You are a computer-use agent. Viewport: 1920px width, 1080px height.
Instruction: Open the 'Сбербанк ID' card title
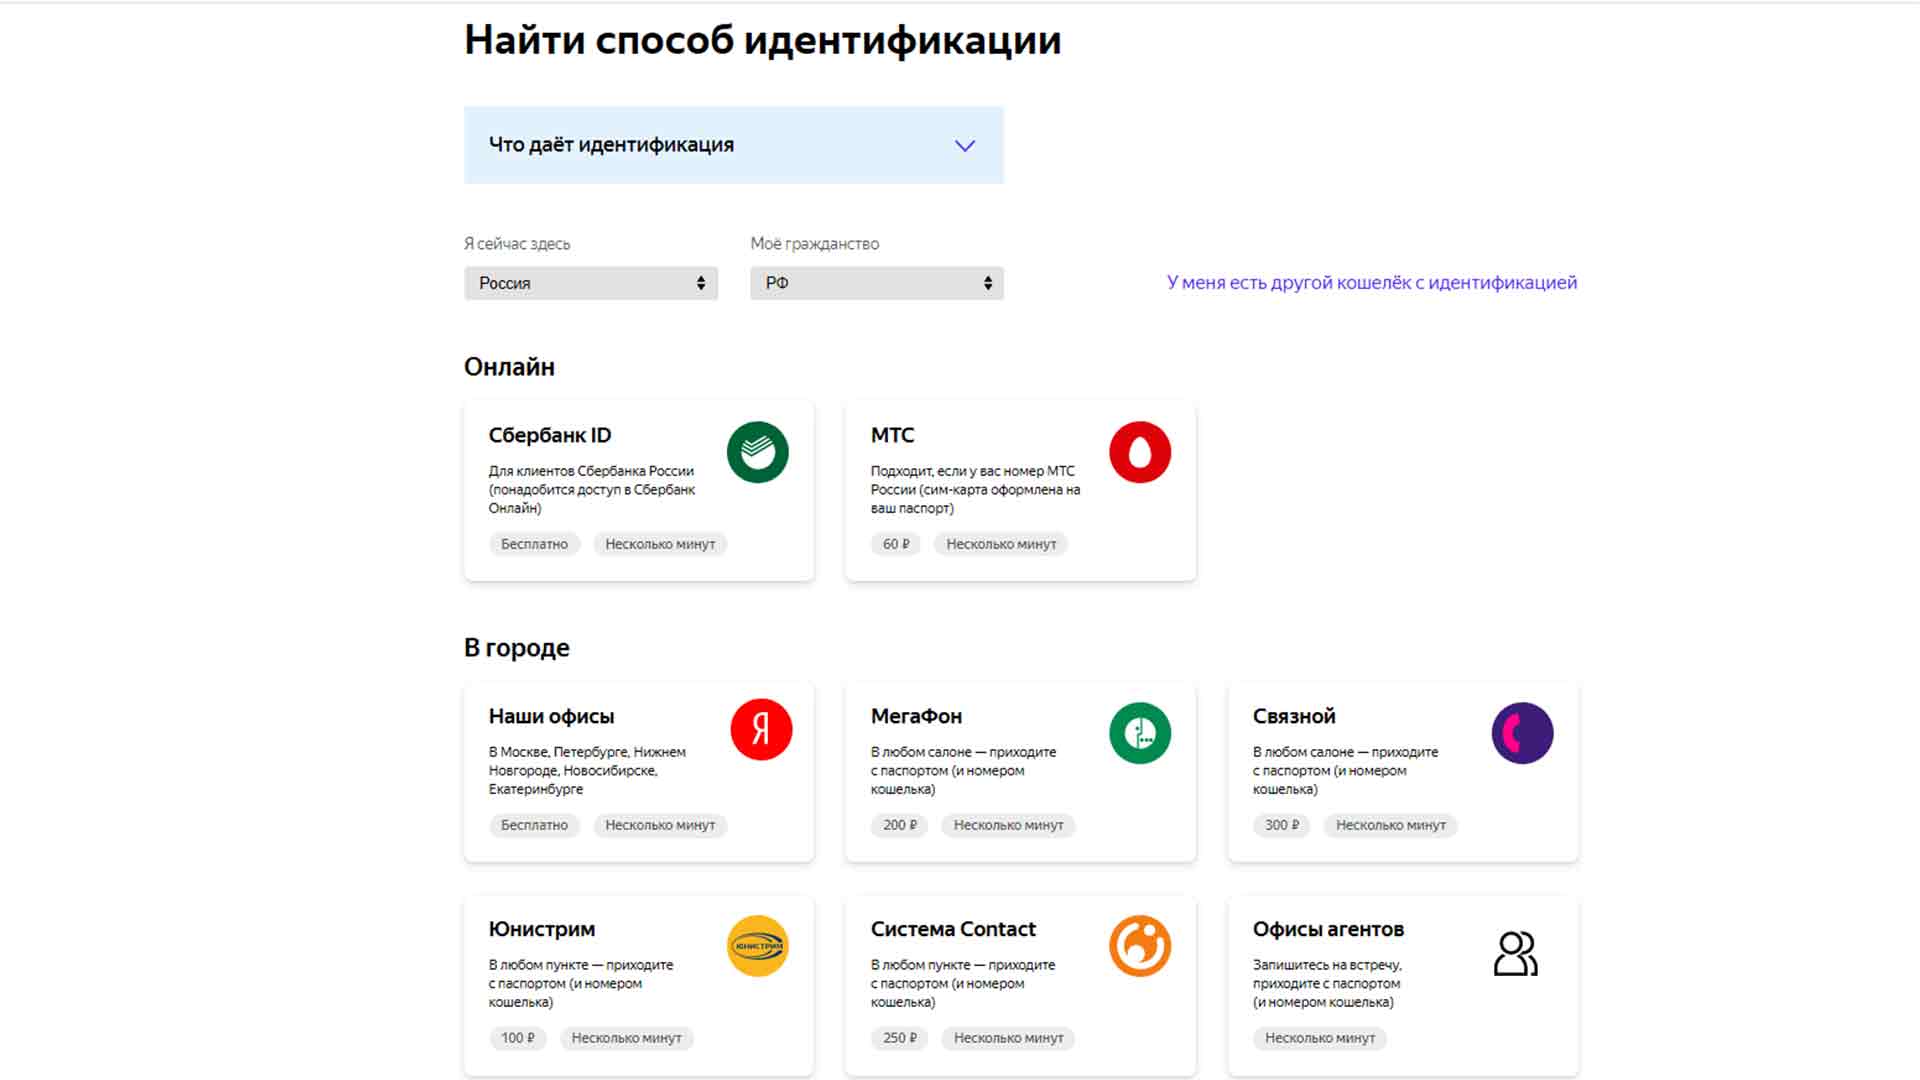point(549,436)
